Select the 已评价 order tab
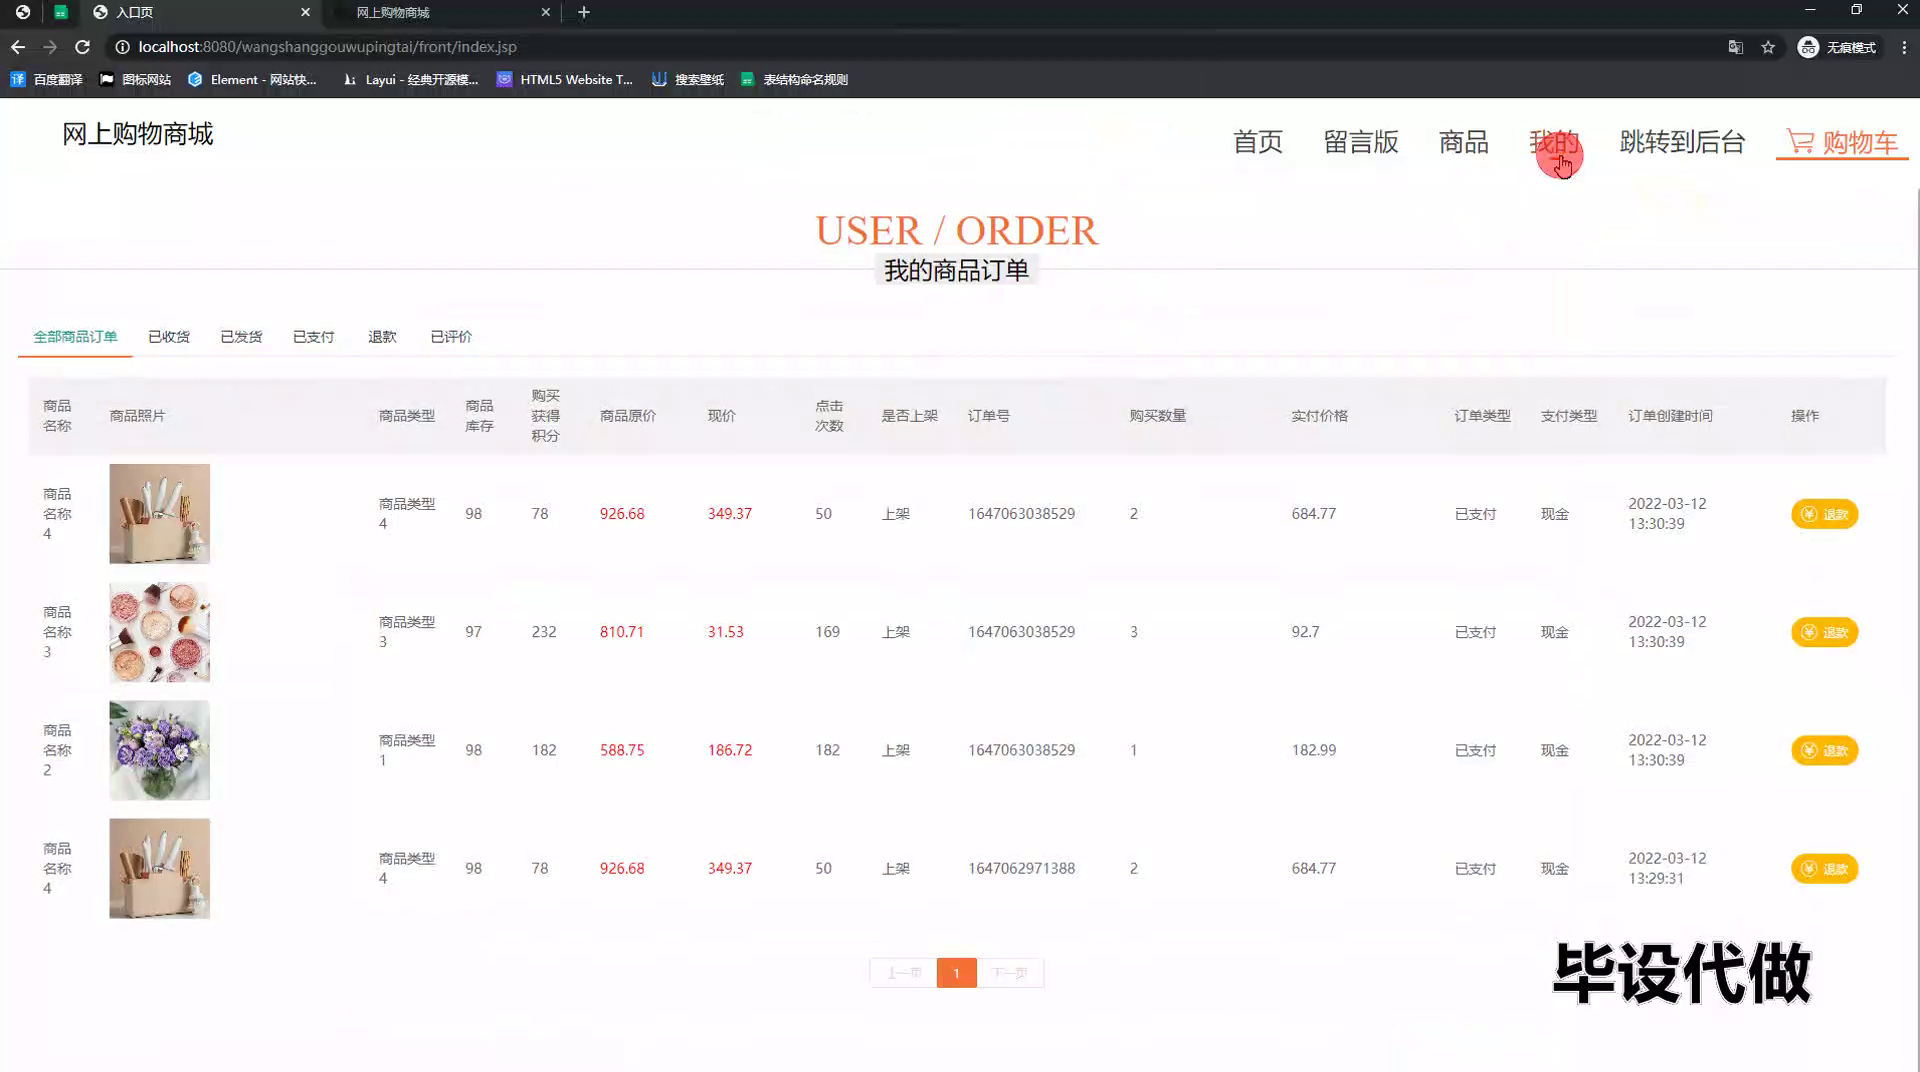The width and height of the screenshot is (1920, 1072). [451, 337]
